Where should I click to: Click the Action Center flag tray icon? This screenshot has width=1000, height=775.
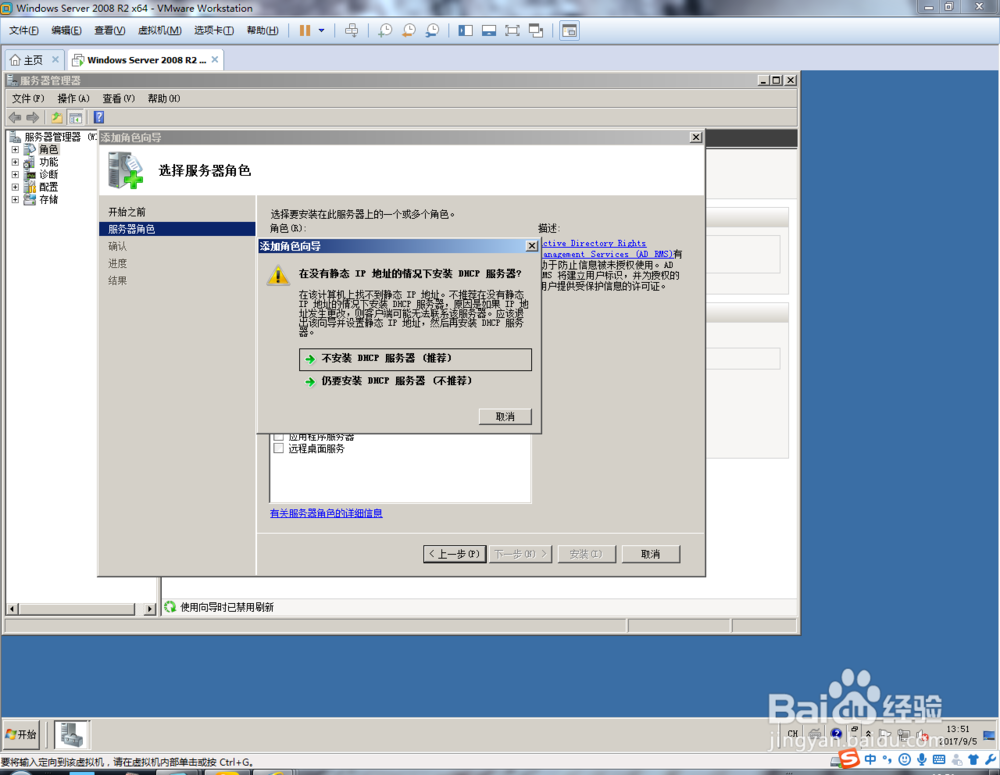[885, 734]
